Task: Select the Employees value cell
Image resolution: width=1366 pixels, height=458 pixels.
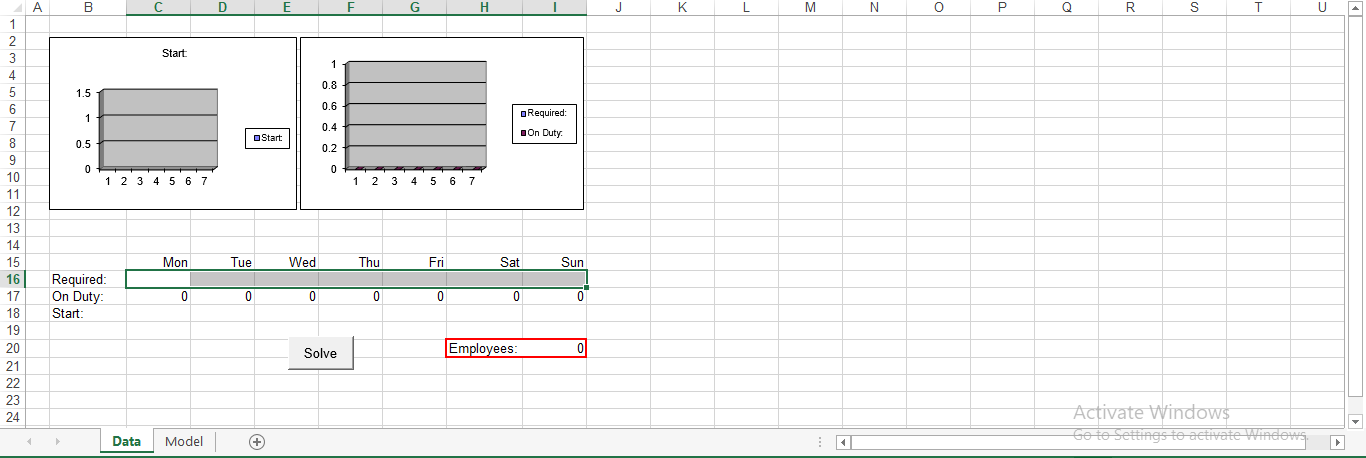Action: click(555, 348)
